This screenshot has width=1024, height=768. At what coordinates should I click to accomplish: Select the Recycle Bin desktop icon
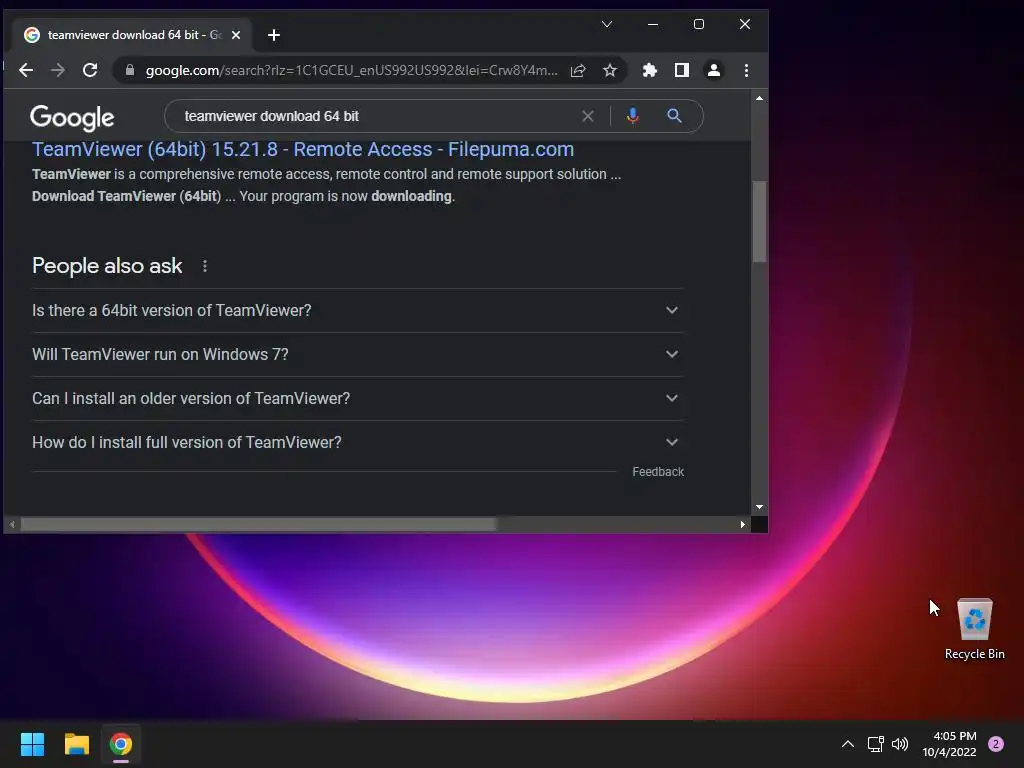click(974, 628)
